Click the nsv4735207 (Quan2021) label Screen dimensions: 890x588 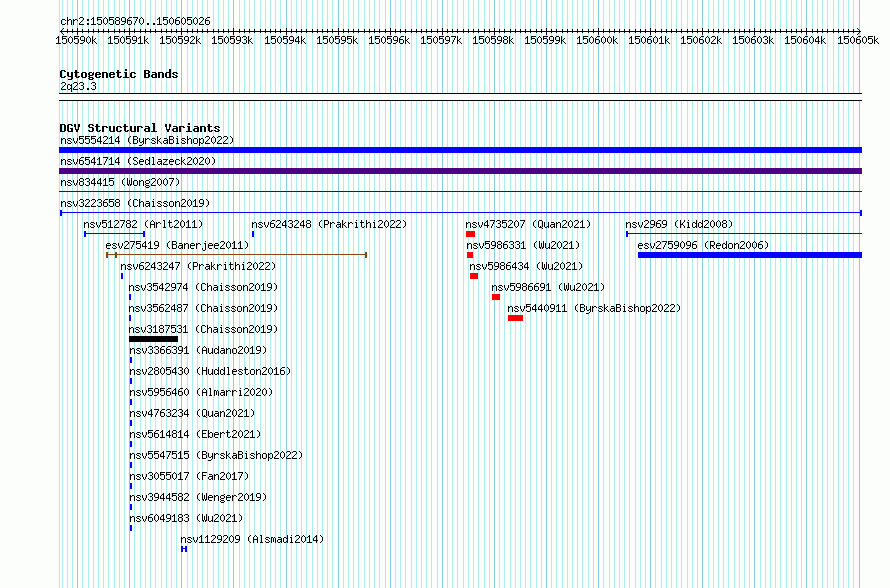528,224
